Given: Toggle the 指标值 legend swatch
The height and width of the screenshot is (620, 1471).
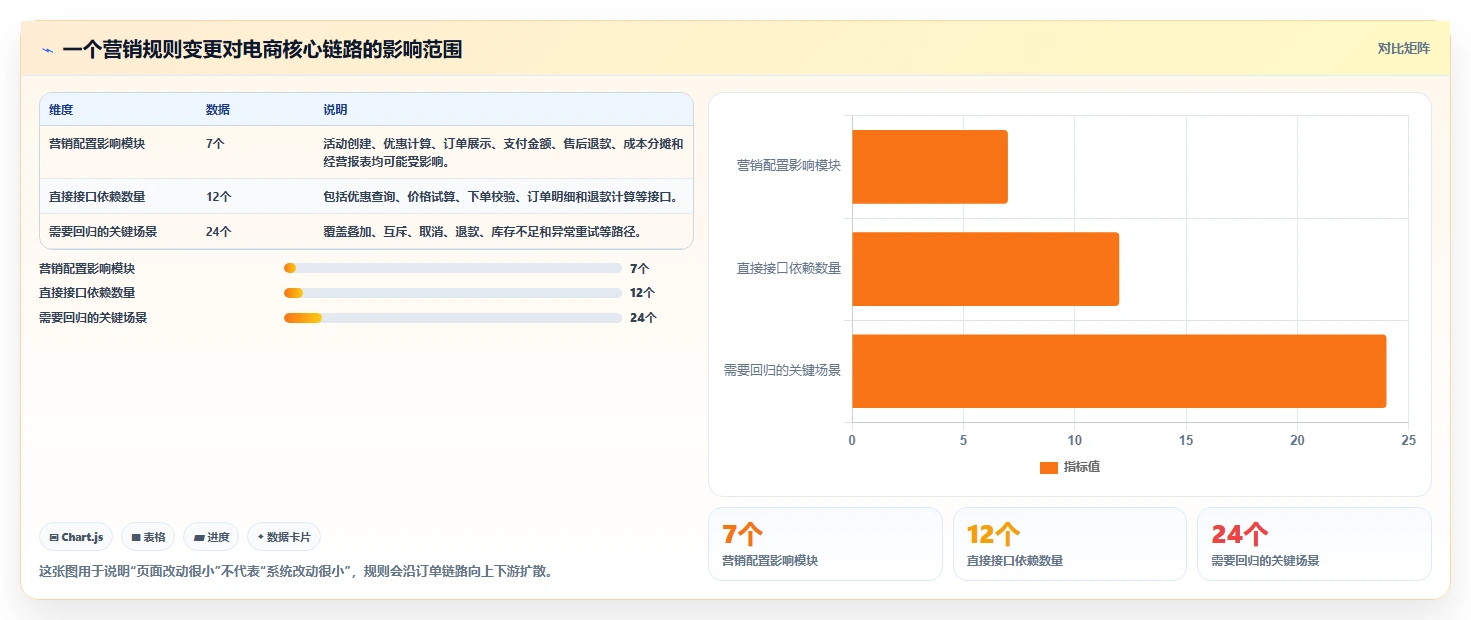Looking at the screenshot, I should pyautogui.click(x=1049, y=467).
